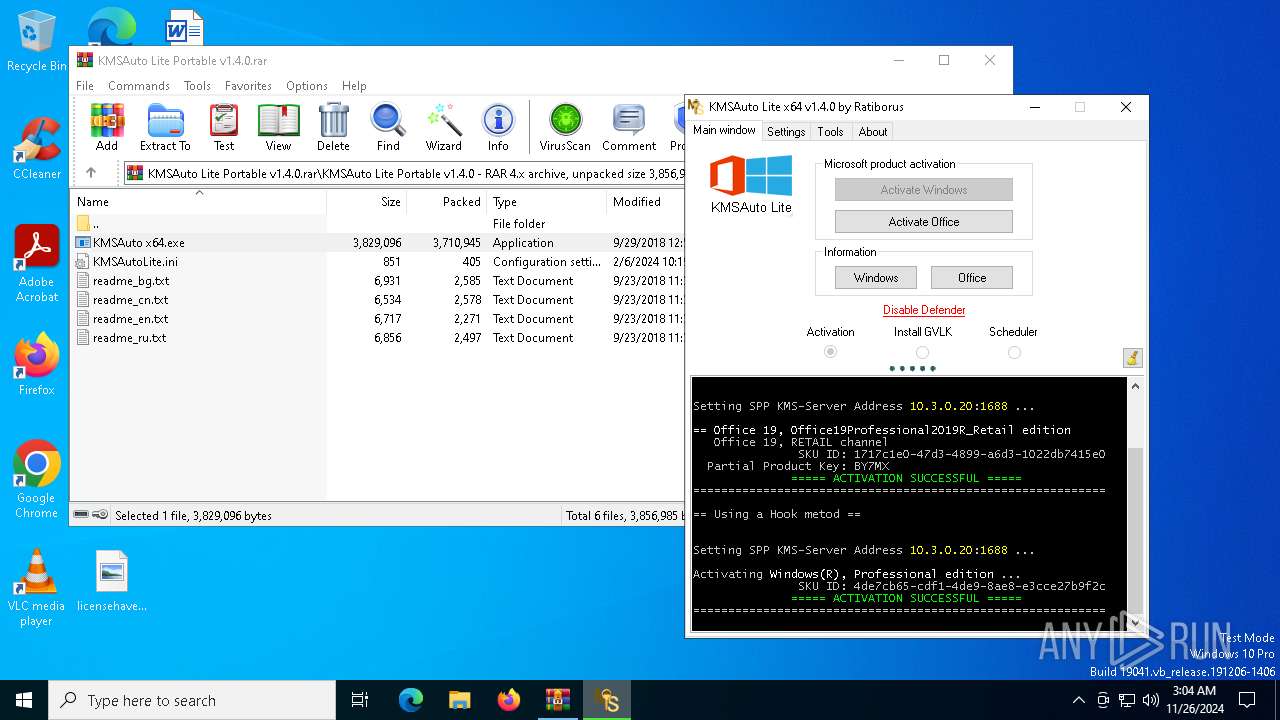Select readme_ru.txt in the file list
This screenshot has width=1280, height=720.
pyautogui.click(x=377, y=338)
